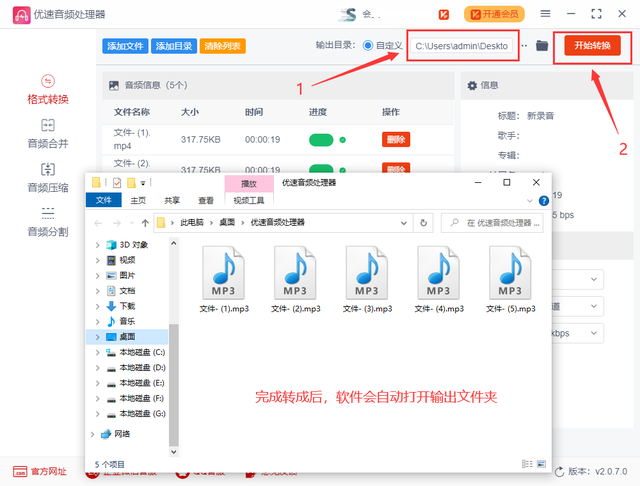
Task: Expand the 下载 tree node
Action: point(98,306)
